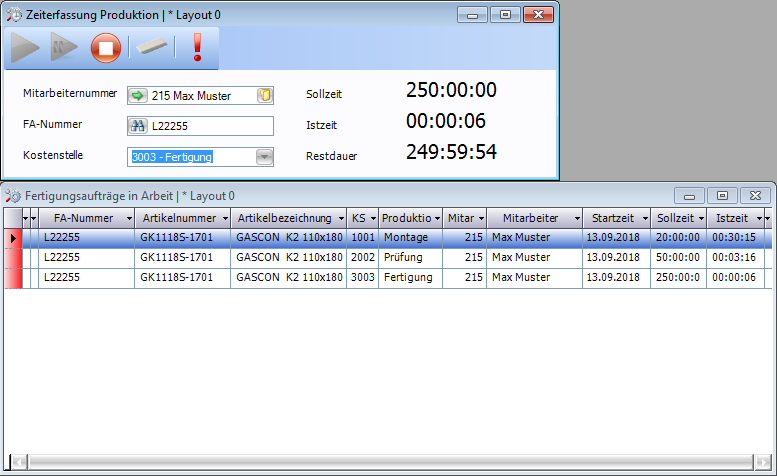
Task: Click the row indicator of Montage row
Action: 13,238
